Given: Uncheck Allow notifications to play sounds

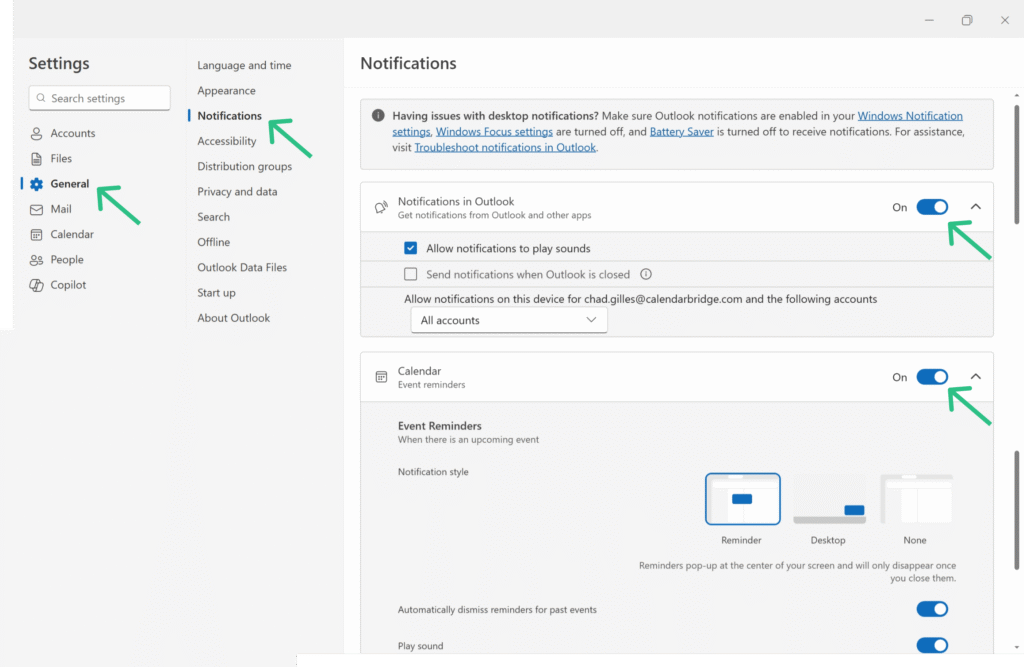Looking at the screenshot, I should point(410,248).
